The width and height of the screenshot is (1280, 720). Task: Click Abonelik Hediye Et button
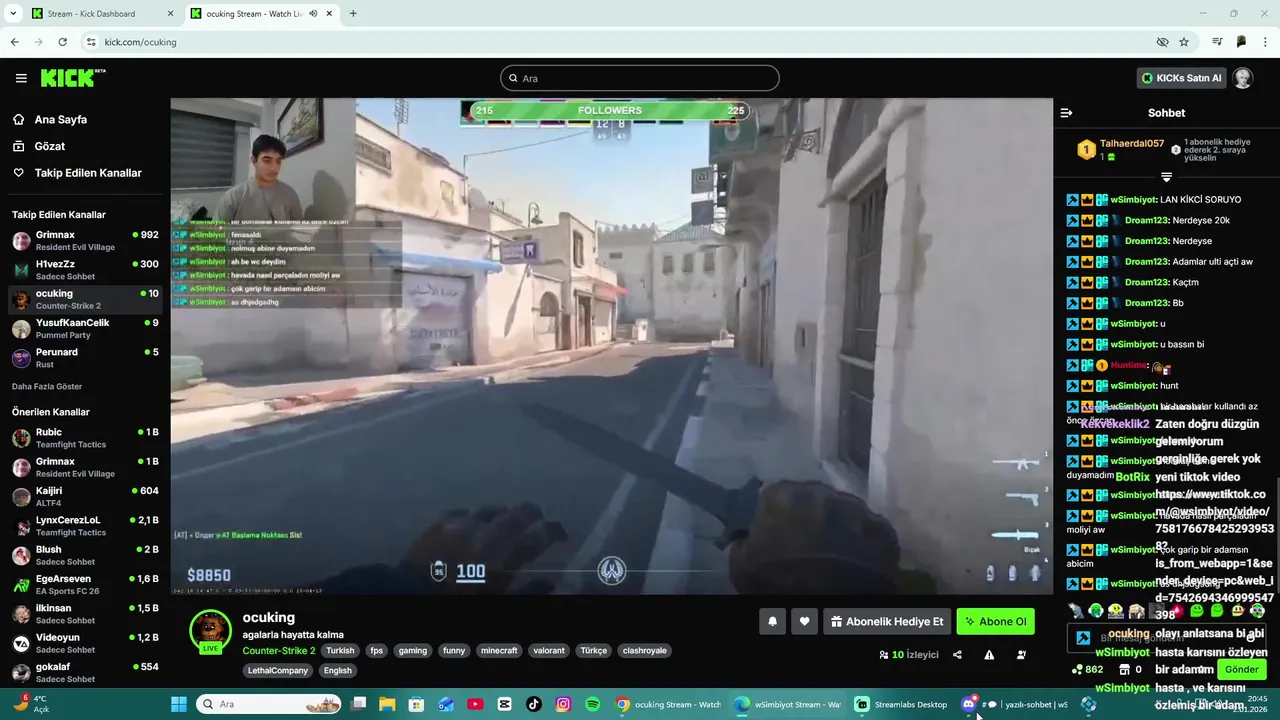tap(887, 621)
